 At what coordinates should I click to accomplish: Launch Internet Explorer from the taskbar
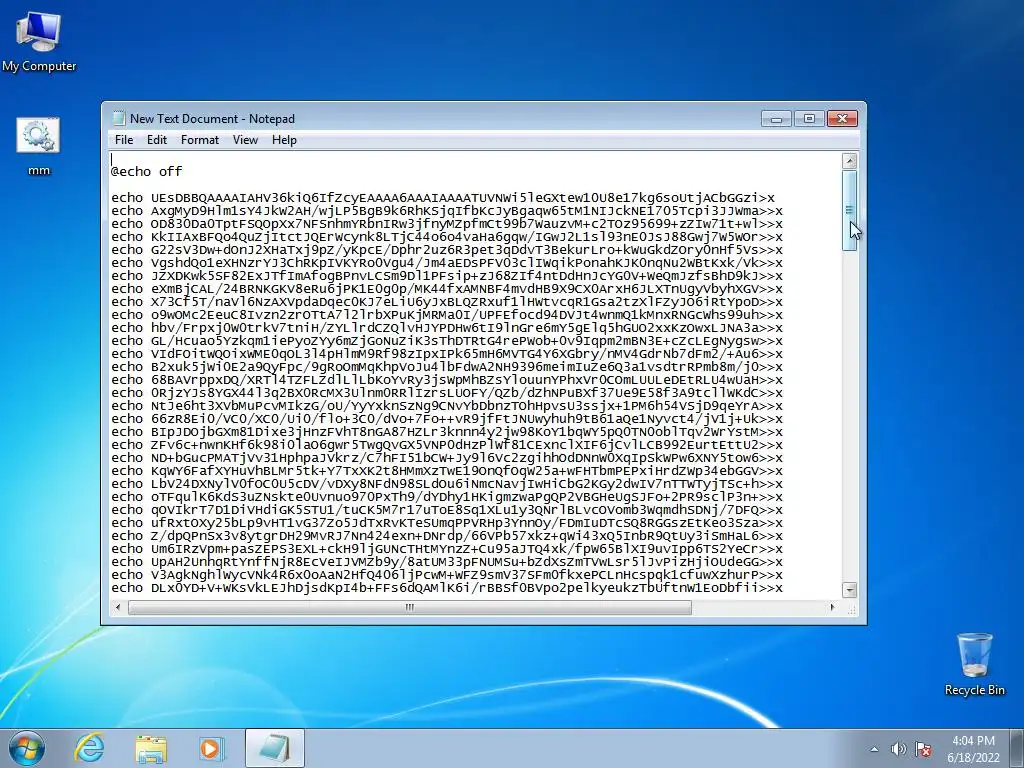click(89, 748)
